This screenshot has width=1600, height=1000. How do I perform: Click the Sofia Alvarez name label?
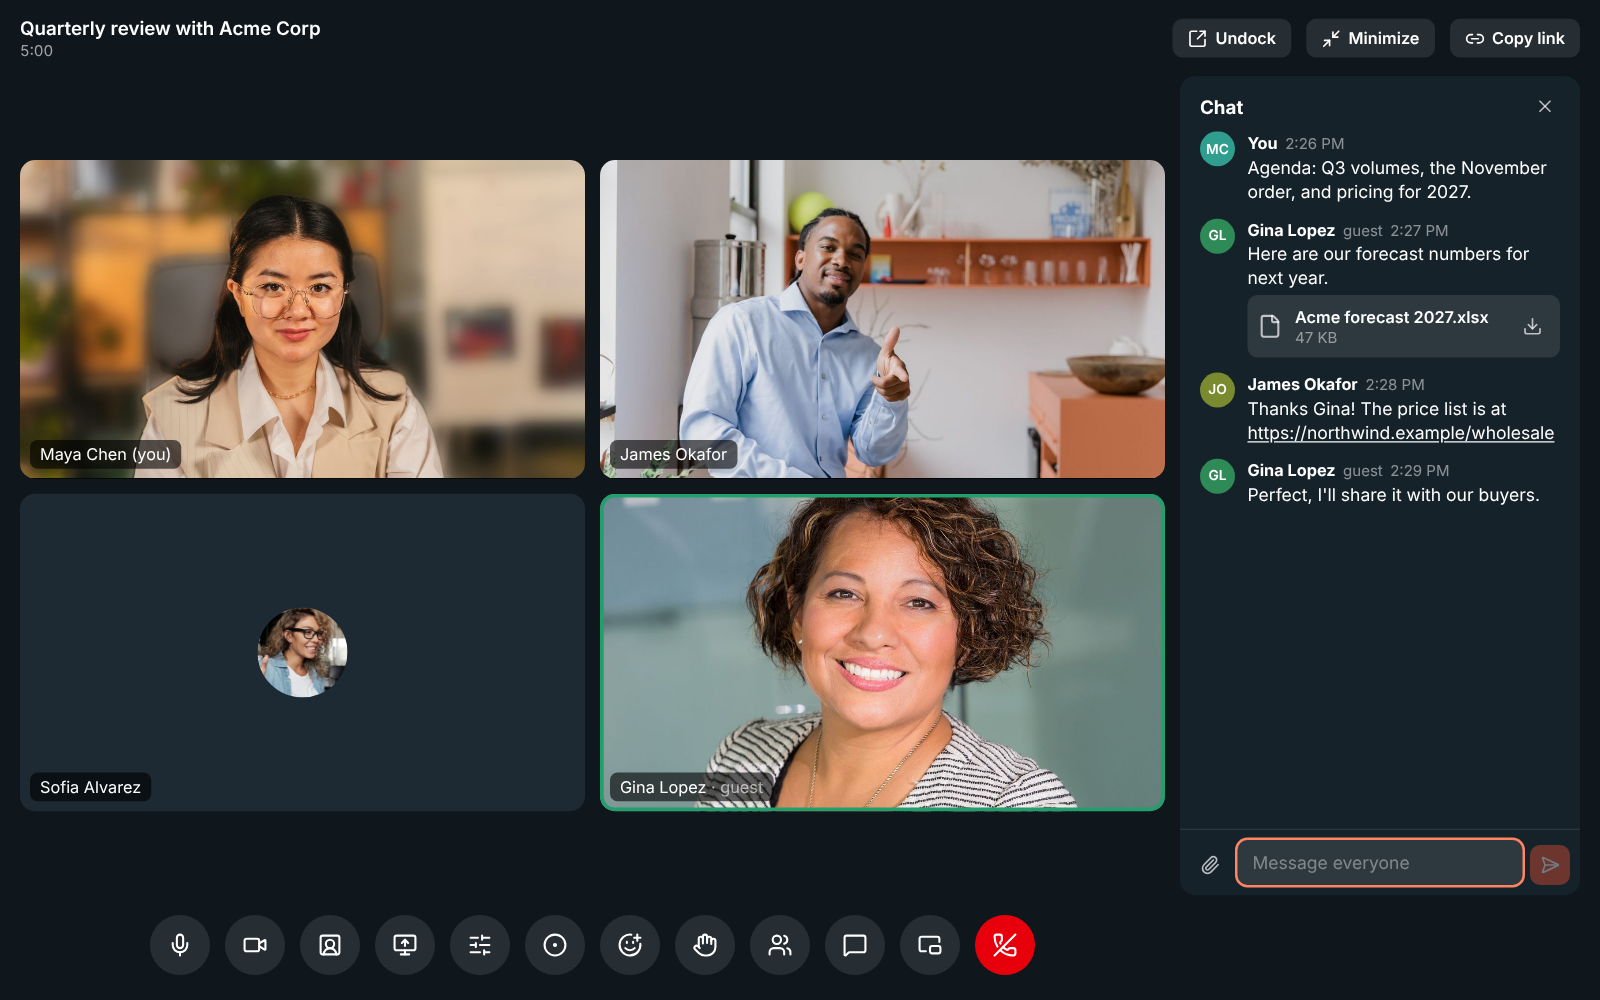coord(90,787)
